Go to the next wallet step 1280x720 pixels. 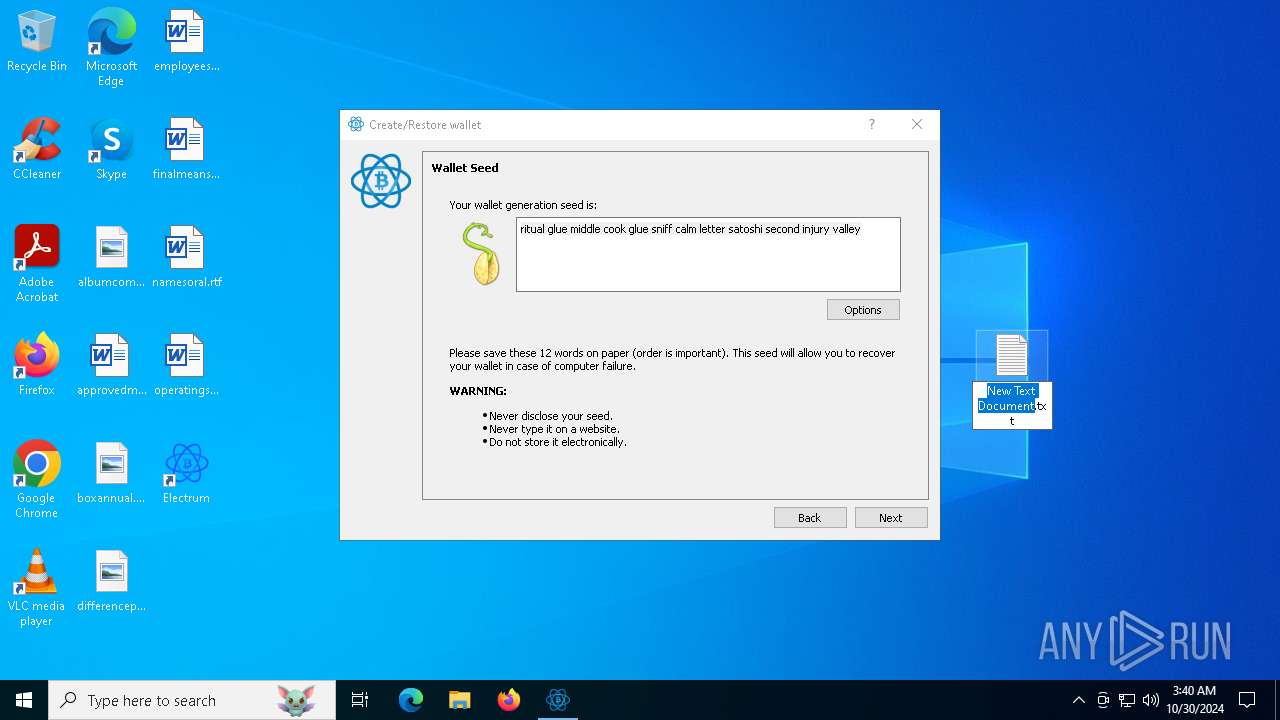pos(891,518)
